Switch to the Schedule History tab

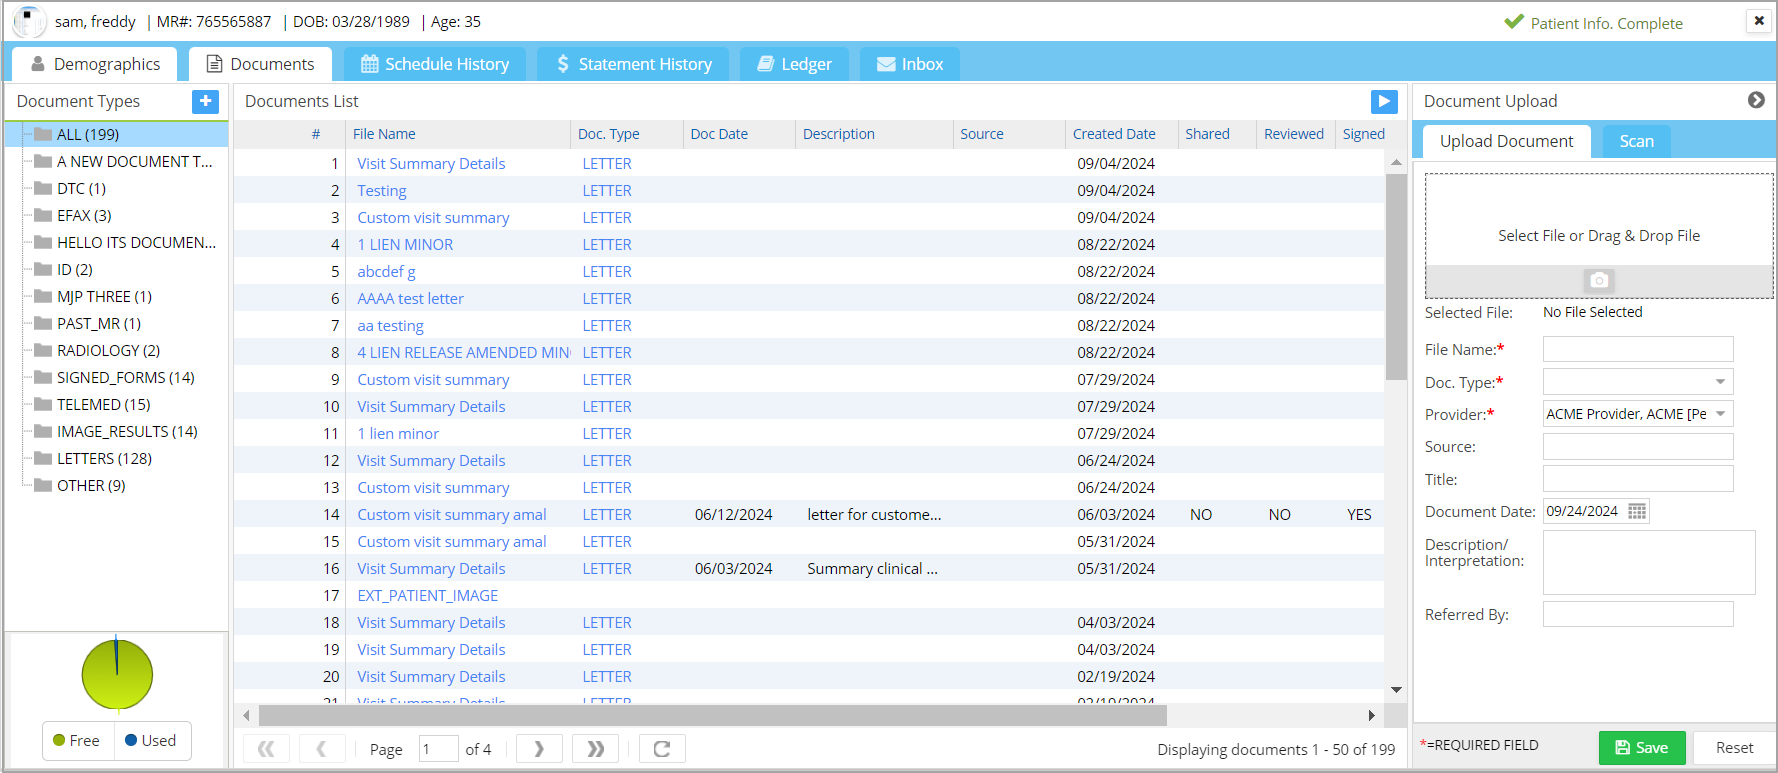click(x=435, y=64)
